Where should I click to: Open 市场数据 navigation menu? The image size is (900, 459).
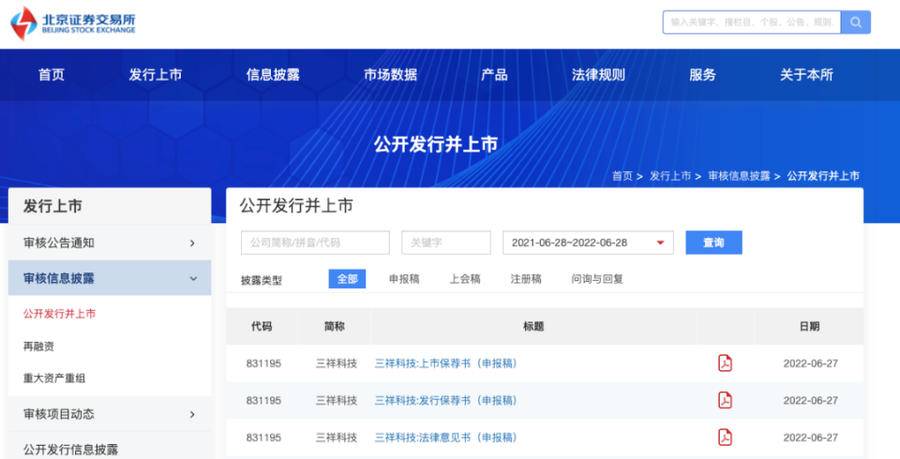pos(390,75)
